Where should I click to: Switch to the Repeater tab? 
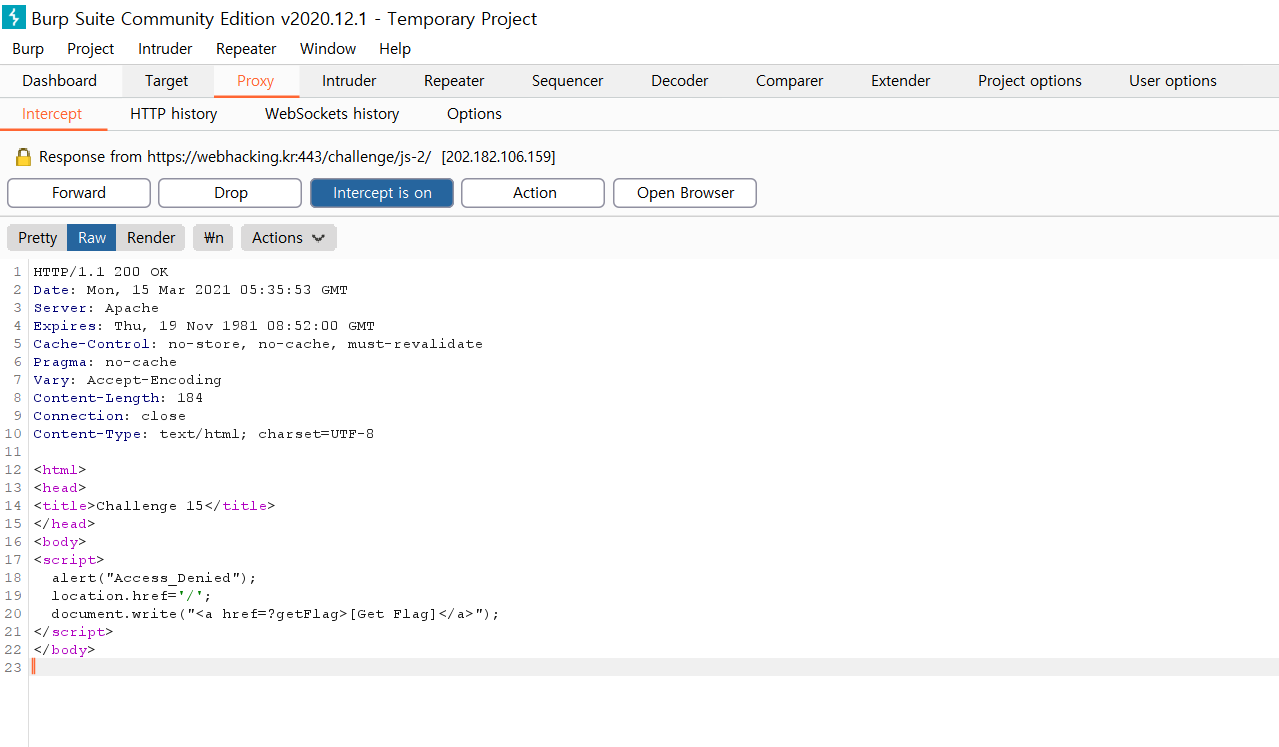coord(454,81)
